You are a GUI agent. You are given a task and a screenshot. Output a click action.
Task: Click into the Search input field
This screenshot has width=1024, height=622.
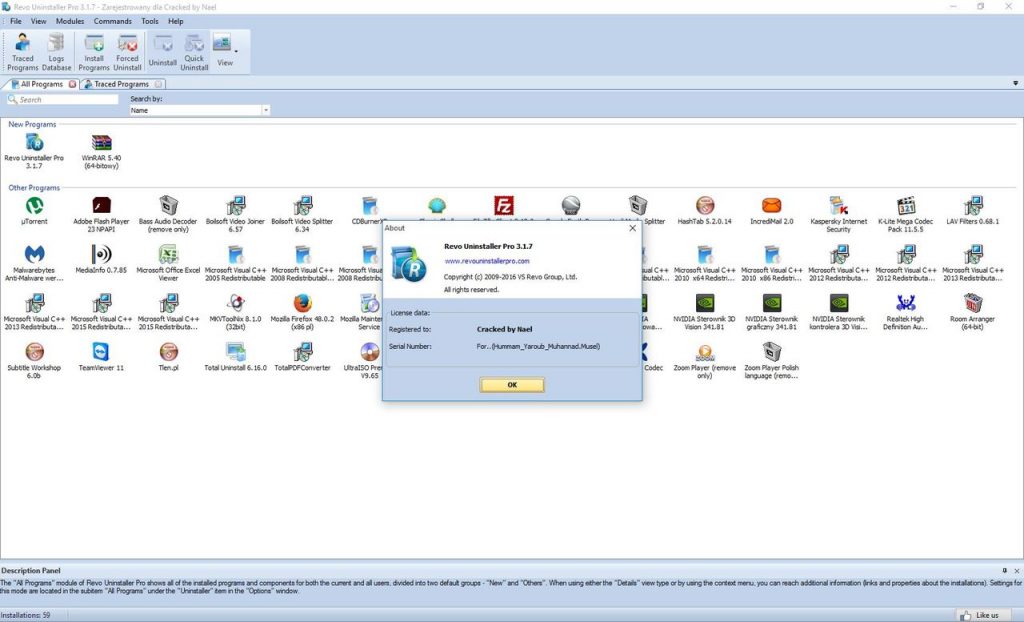tap(63, 99)
